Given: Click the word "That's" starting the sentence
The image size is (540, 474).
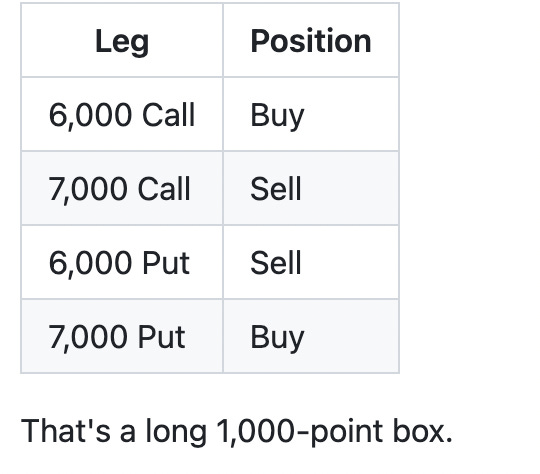Looking at the screenshot, I should click(66, 431).
